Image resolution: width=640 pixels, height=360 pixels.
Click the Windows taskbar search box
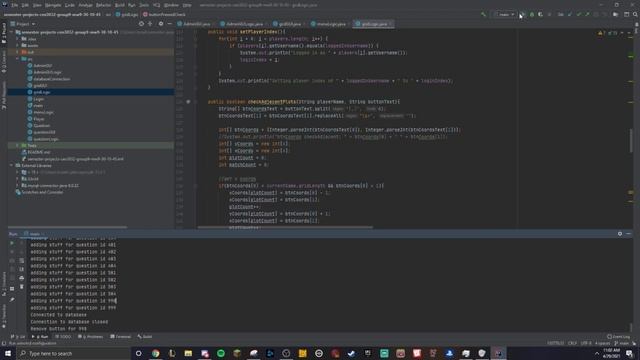[x=73, y=353]
